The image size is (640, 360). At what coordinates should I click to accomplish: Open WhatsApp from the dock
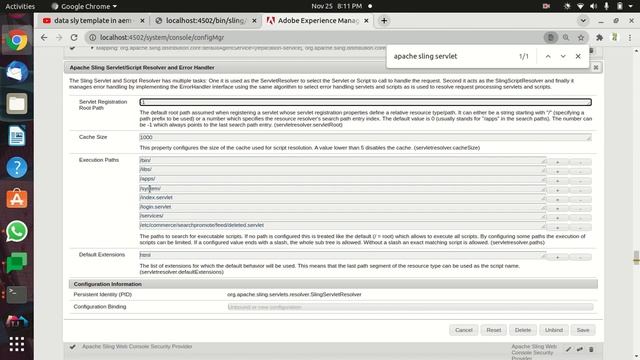pyautogui.click(x=17, y=231)
